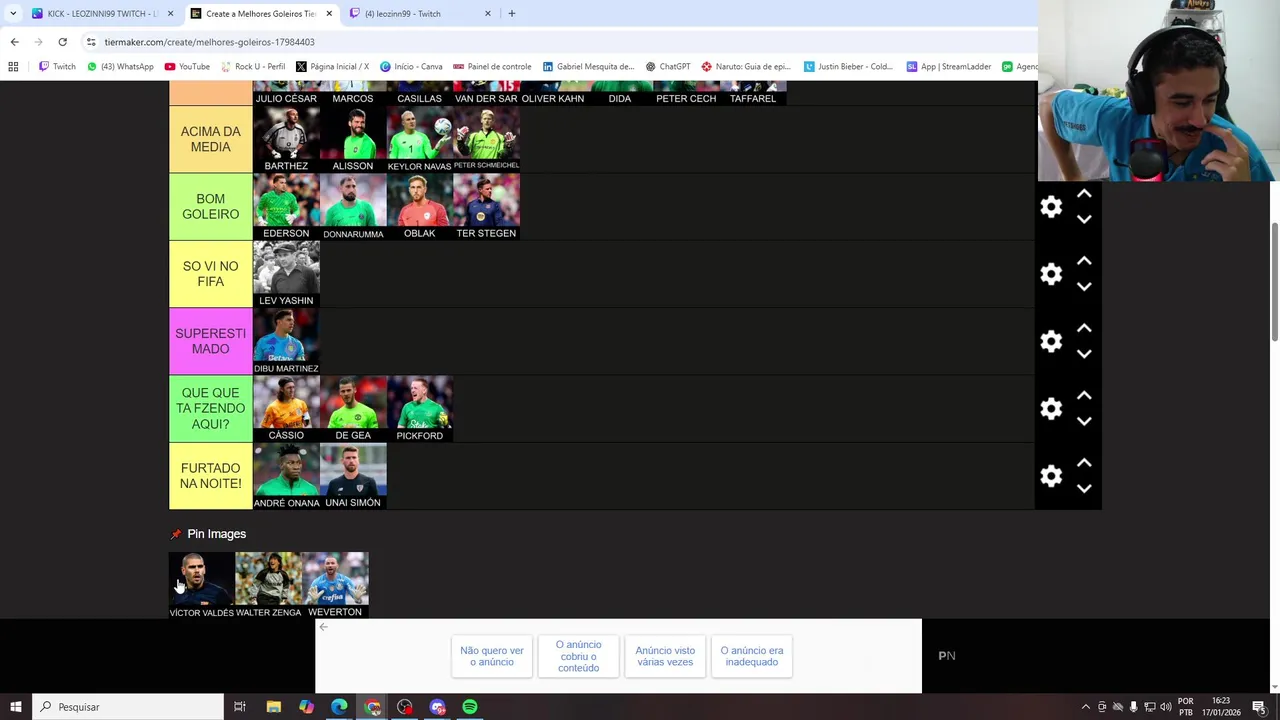Open (43) WhatsApp bookmark
The width and height of the screenshot is (1280, 720).
pos(120,67)
